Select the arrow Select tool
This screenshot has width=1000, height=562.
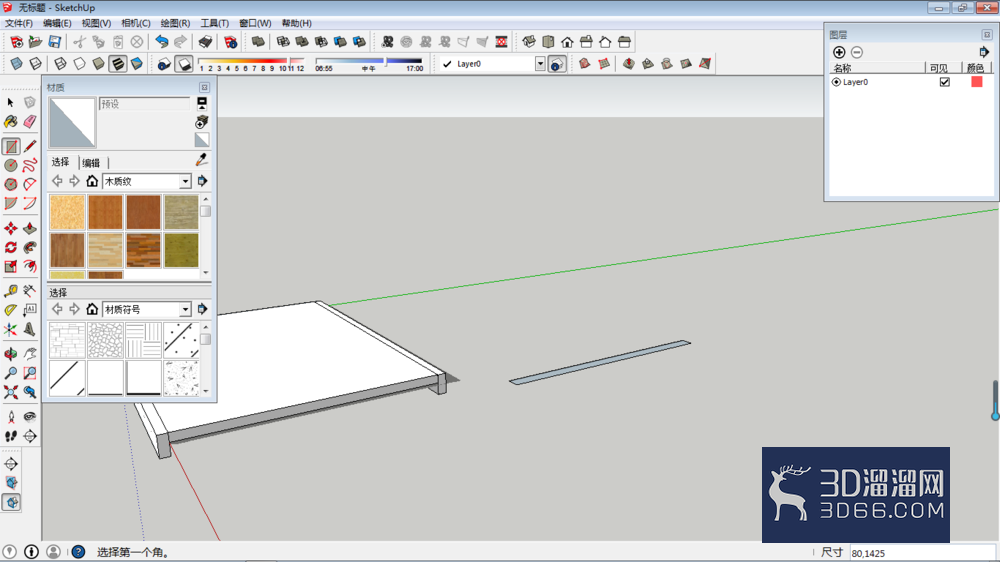[x=11, y=103]
